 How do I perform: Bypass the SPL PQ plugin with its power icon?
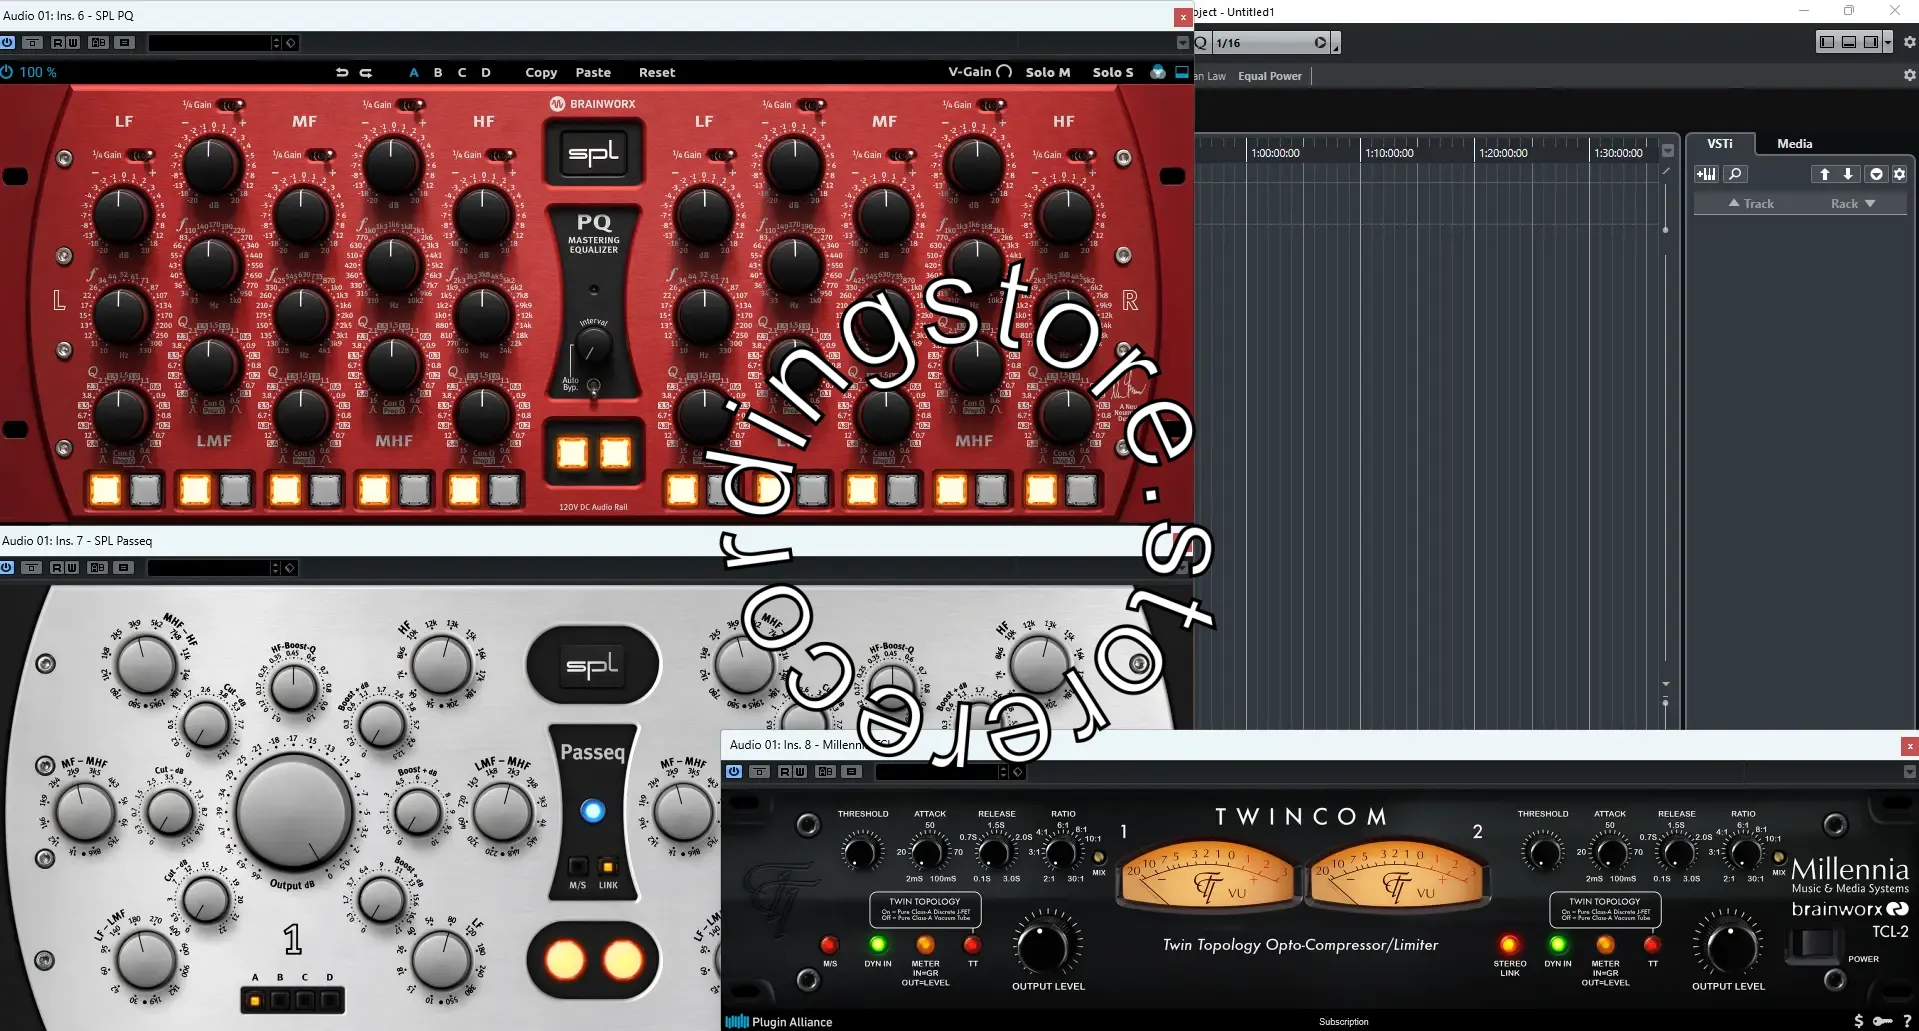click(x=7, y=43)
